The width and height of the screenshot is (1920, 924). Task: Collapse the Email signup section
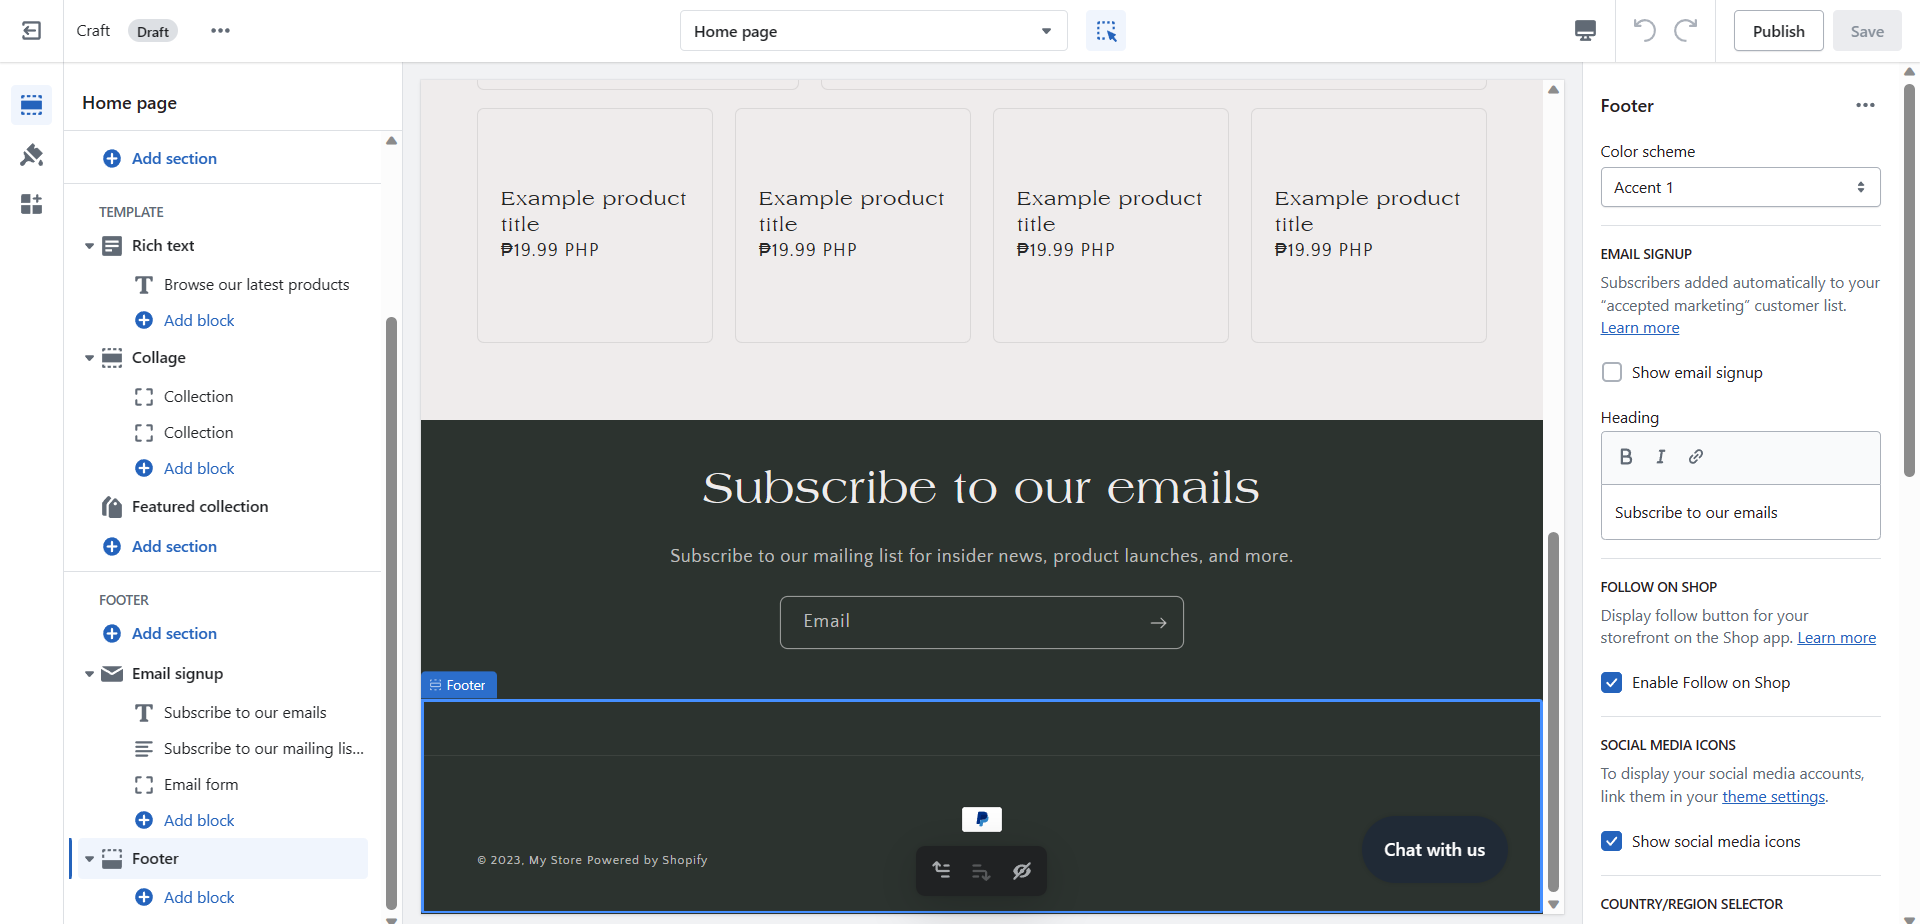click(x=89, y=674)
